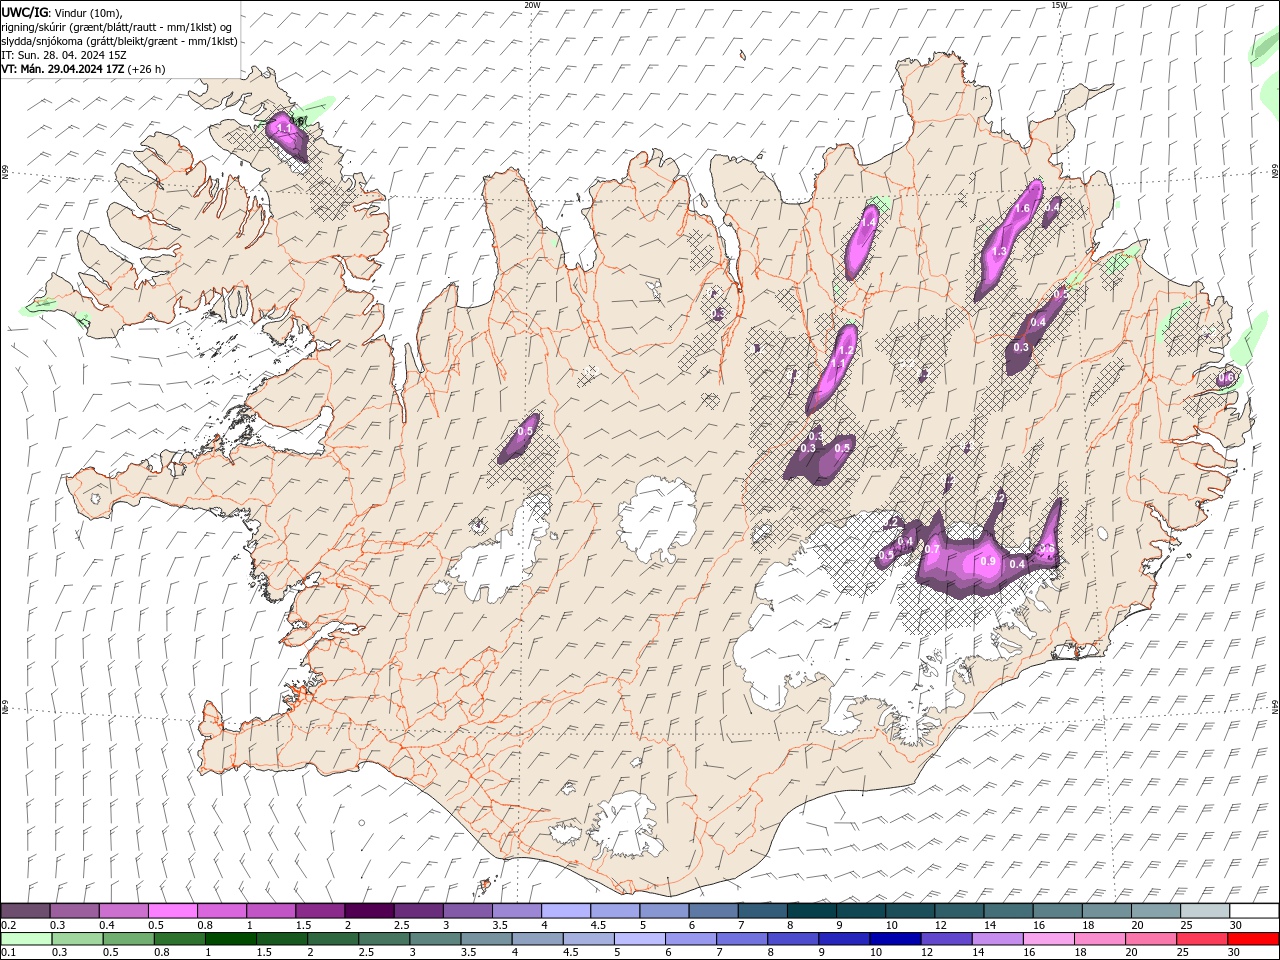Select the deep navy blue 10–12 rain legend swatch

pos(895,939)
